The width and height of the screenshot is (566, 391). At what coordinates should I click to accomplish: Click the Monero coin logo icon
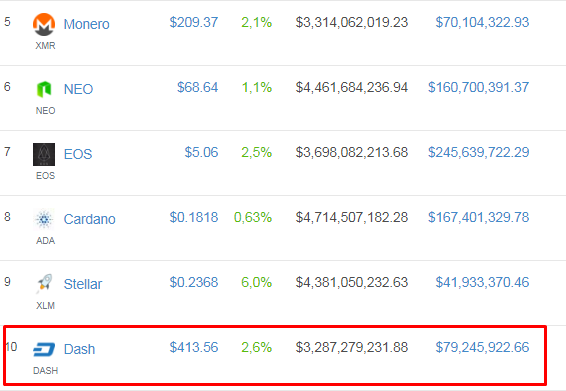pyautogui.click(x=44, y=24)
